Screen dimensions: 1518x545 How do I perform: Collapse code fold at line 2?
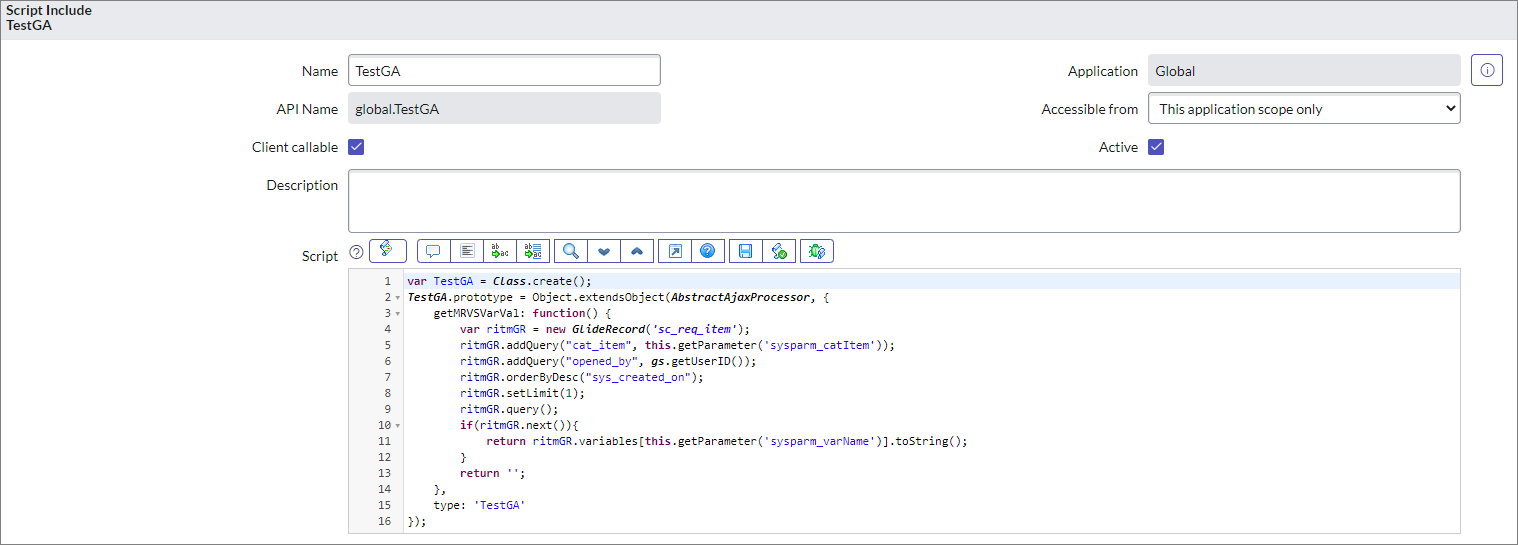point(400,297)
